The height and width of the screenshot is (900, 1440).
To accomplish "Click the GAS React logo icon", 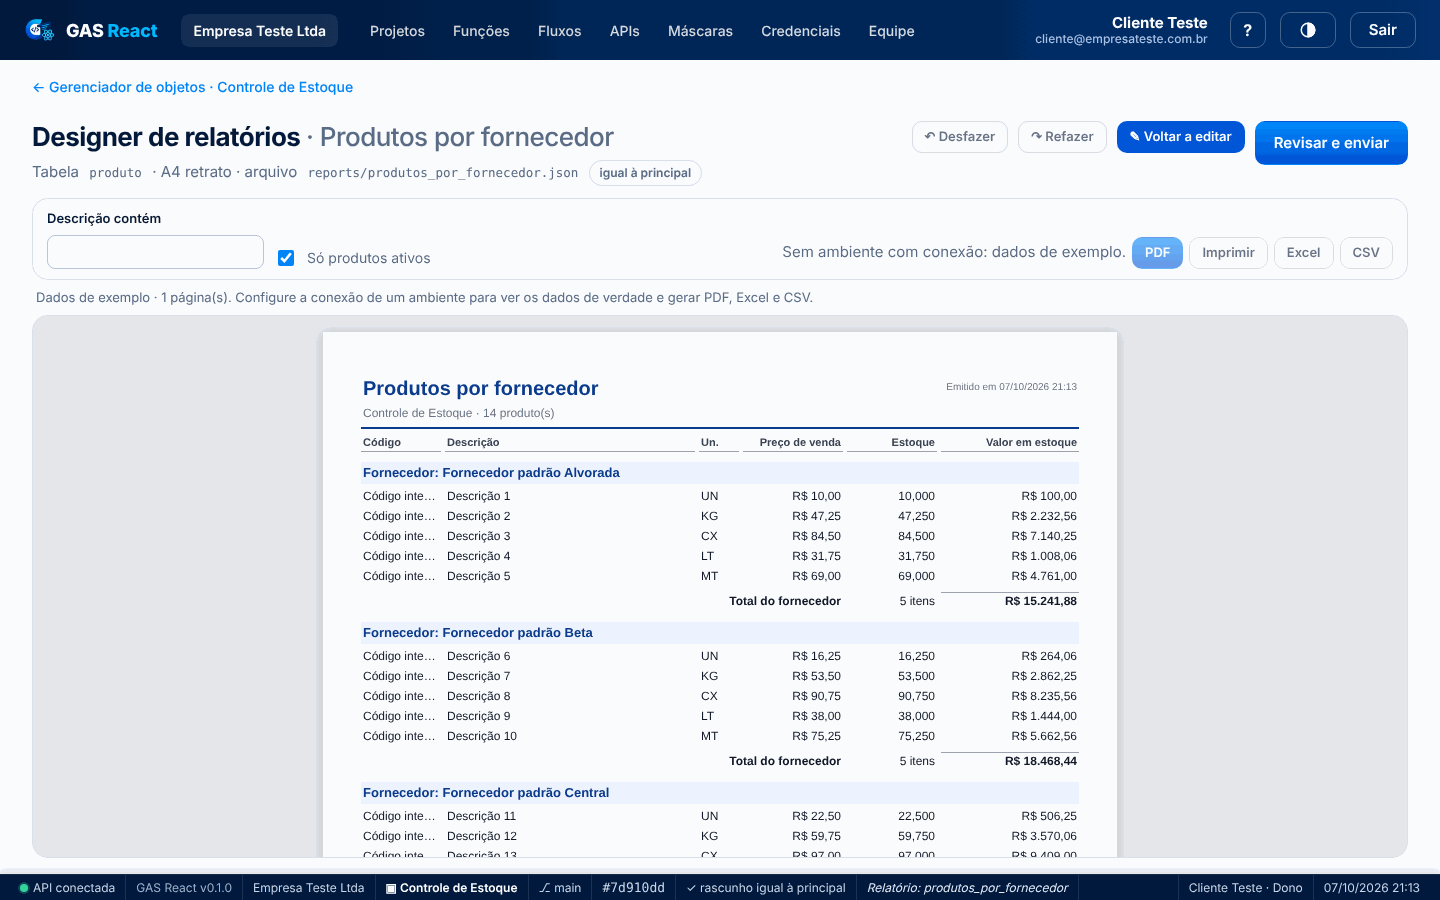I will pyautogui.click(x=40, y=30).
